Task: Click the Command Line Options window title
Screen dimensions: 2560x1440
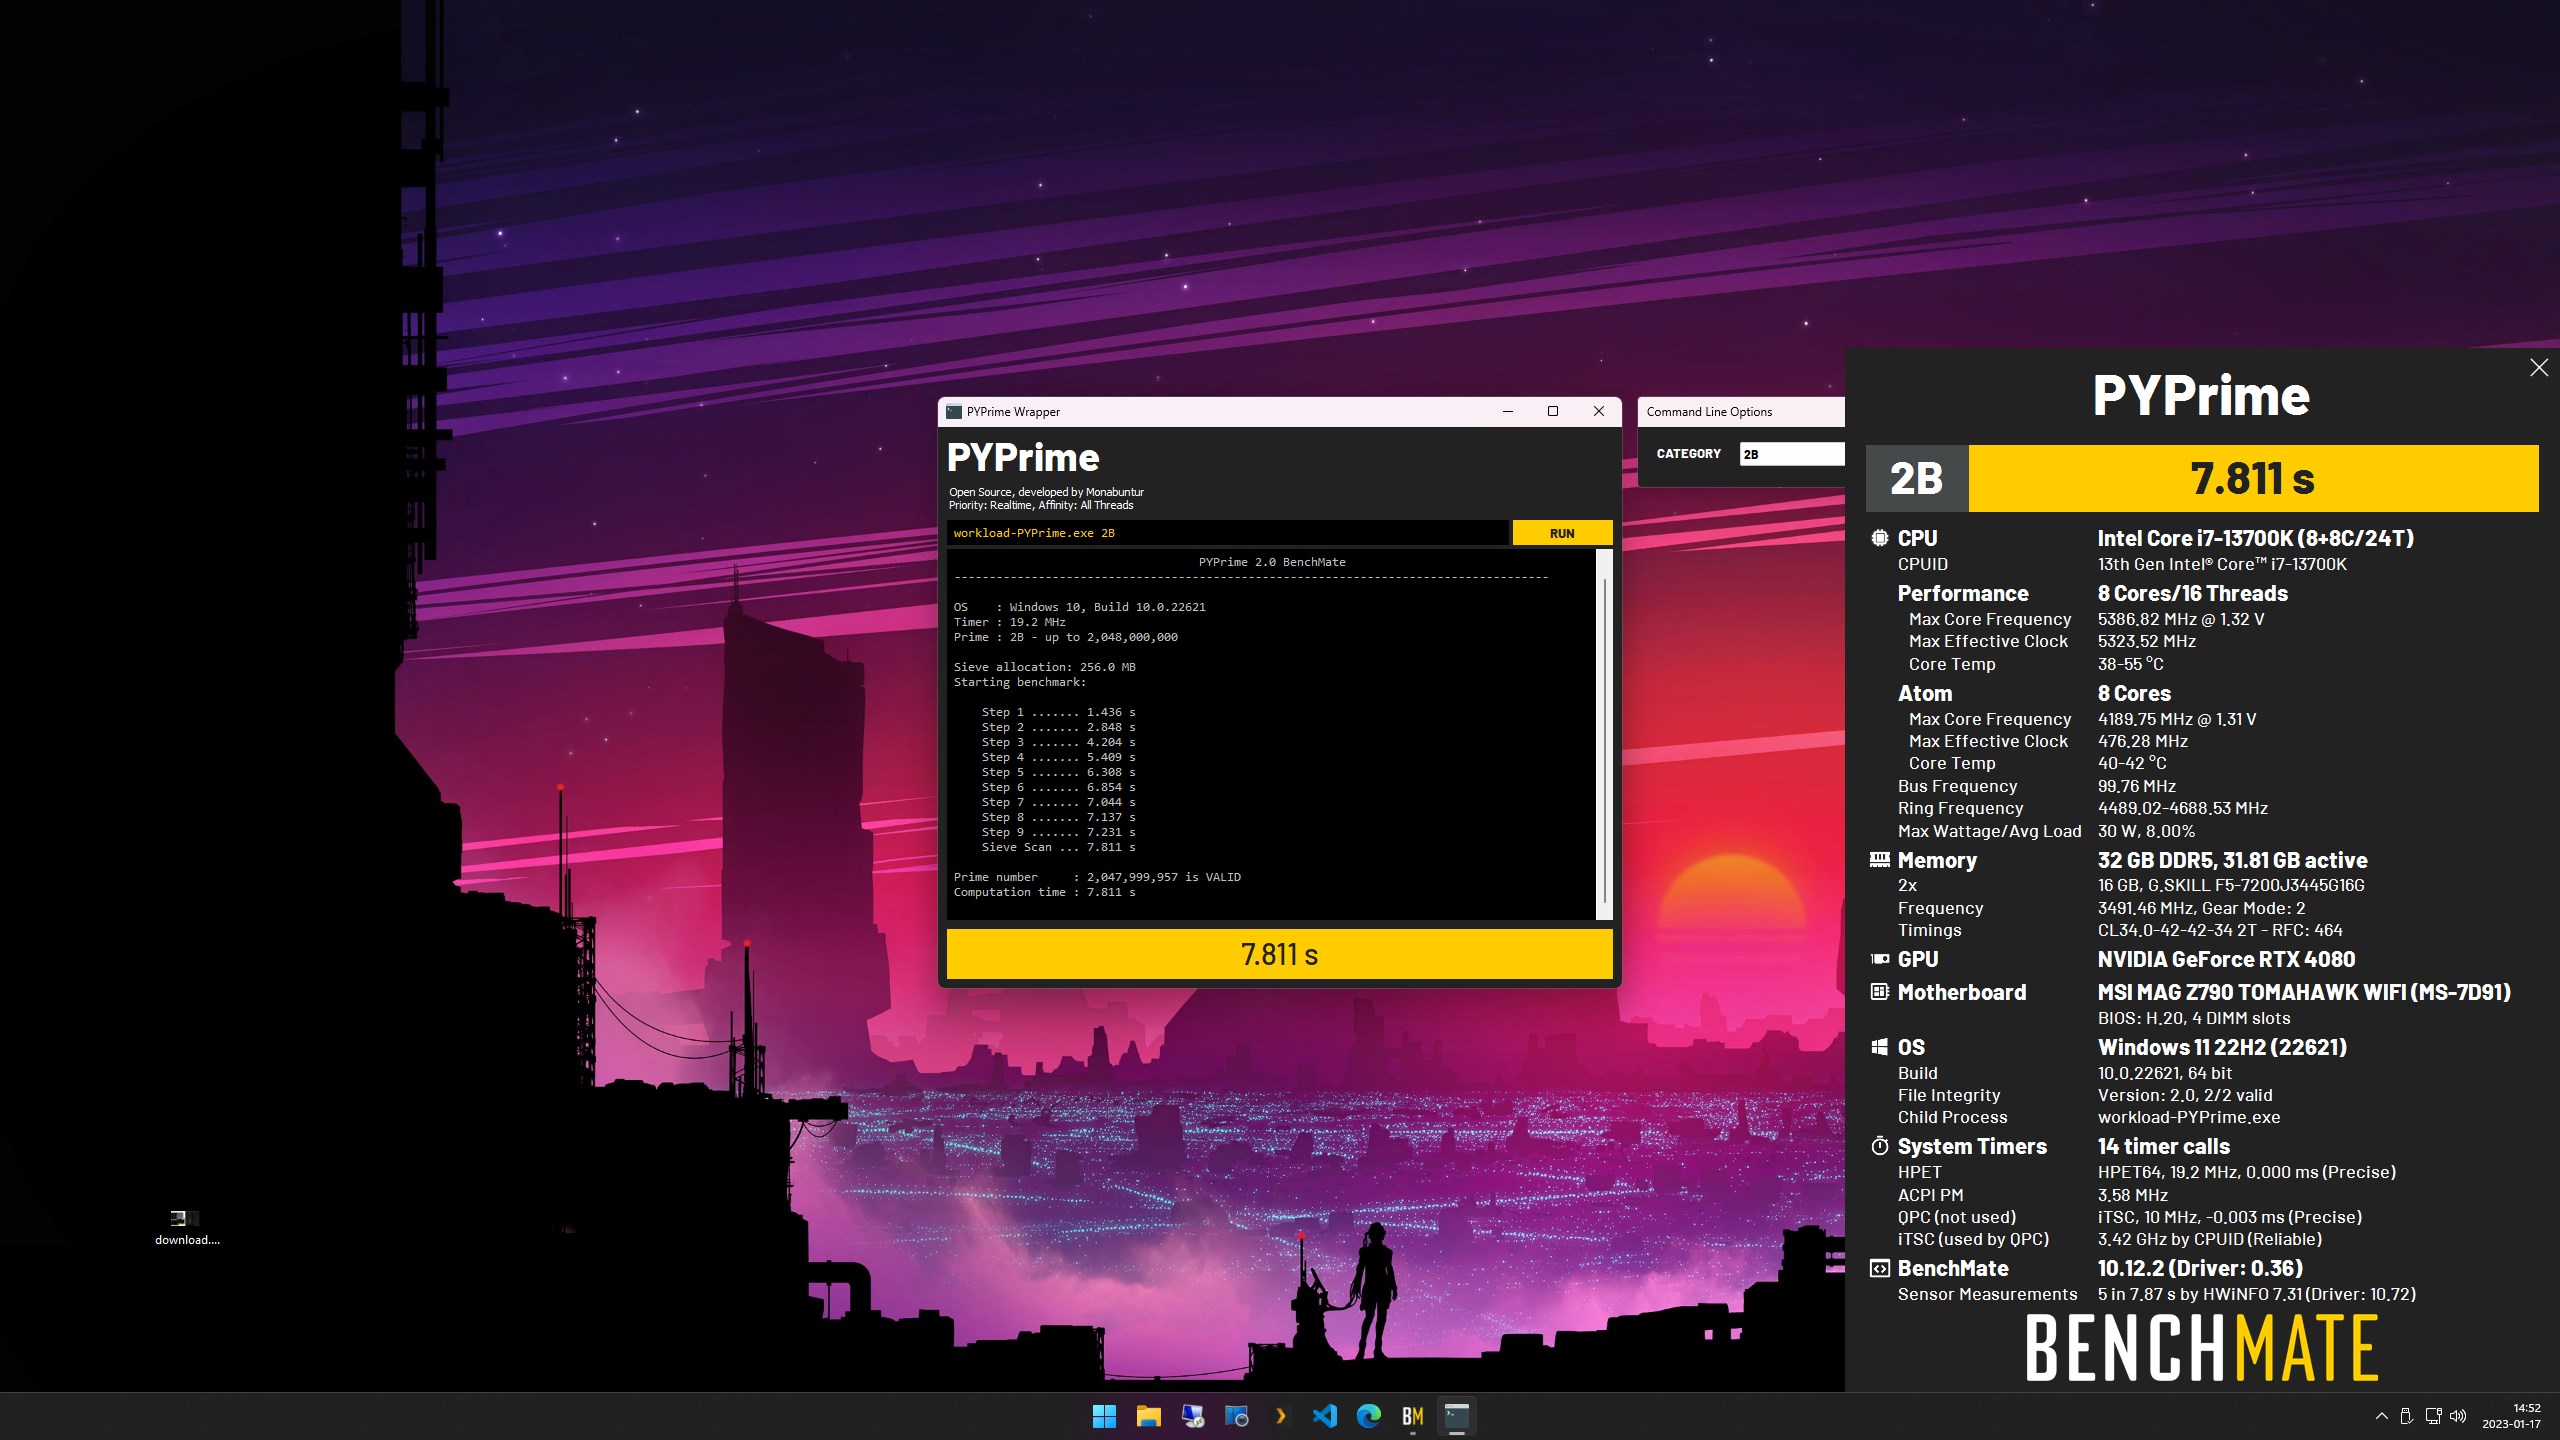Action: click(1709, 412)
